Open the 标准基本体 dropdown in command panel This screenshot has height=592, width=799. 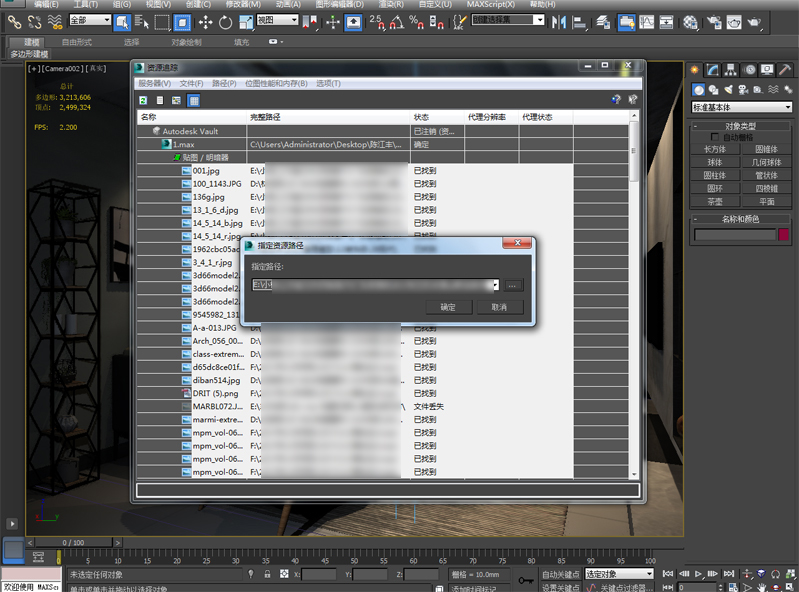pos(741,107)
